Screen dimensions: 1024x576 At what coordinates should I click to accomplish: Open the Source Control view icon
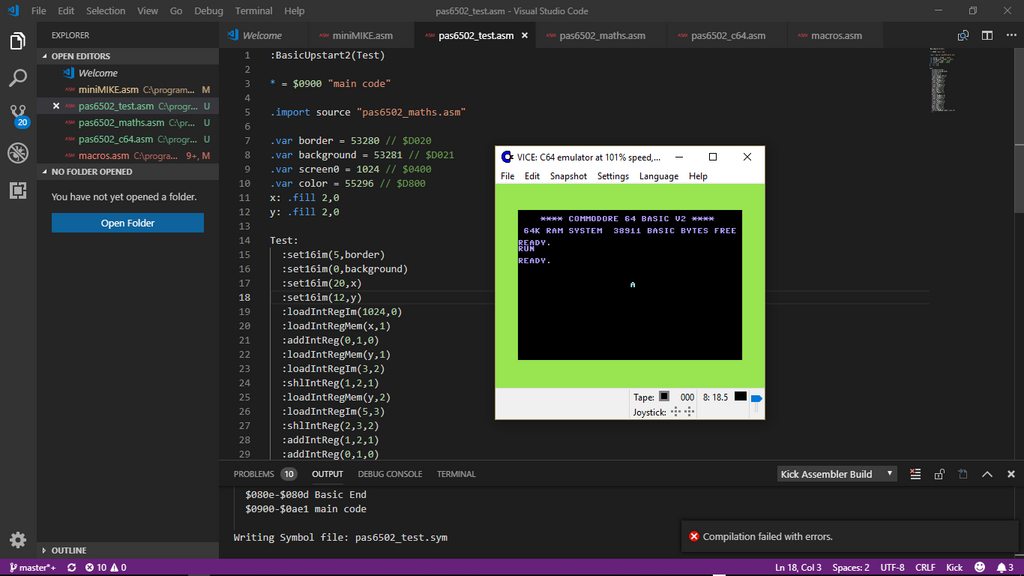pos(18,112)
